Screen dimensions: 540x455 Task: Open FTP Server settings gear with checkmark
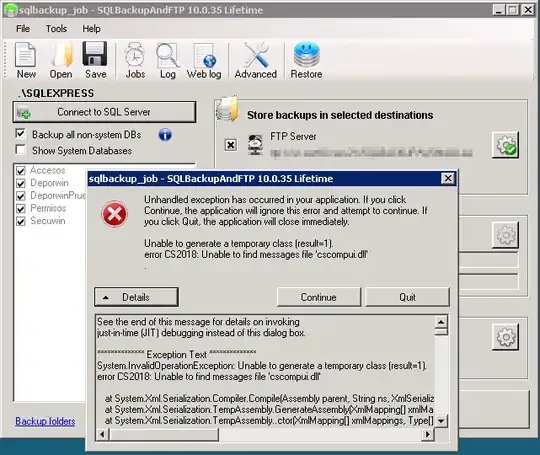pos(505,145)
